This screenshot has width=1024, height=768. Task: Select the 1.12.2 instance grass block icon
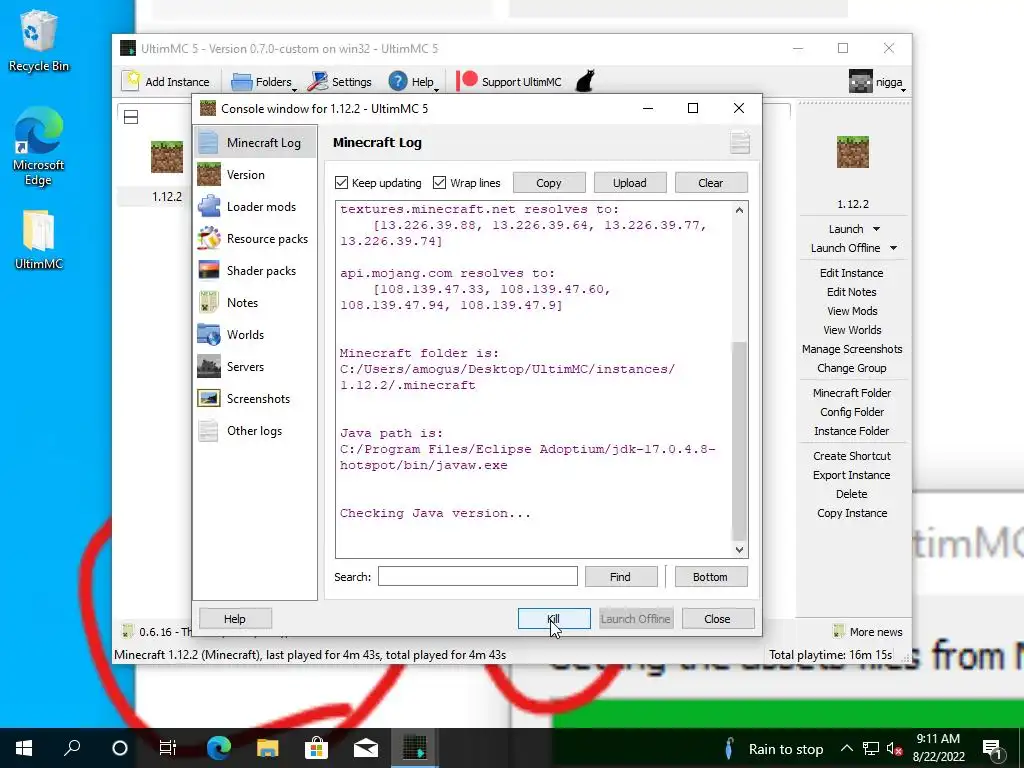click(167, 157)
